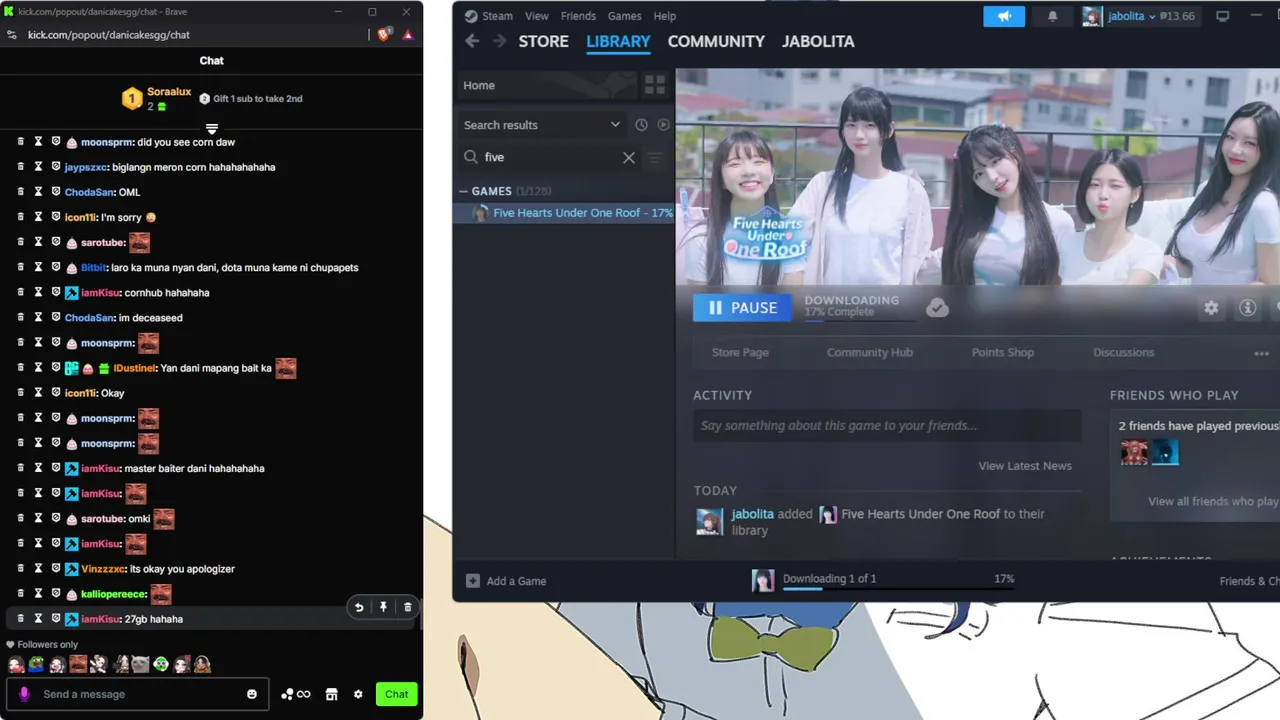Click plus icon for Add a Game
1280x720 pixels.
(x=473, y=581)
